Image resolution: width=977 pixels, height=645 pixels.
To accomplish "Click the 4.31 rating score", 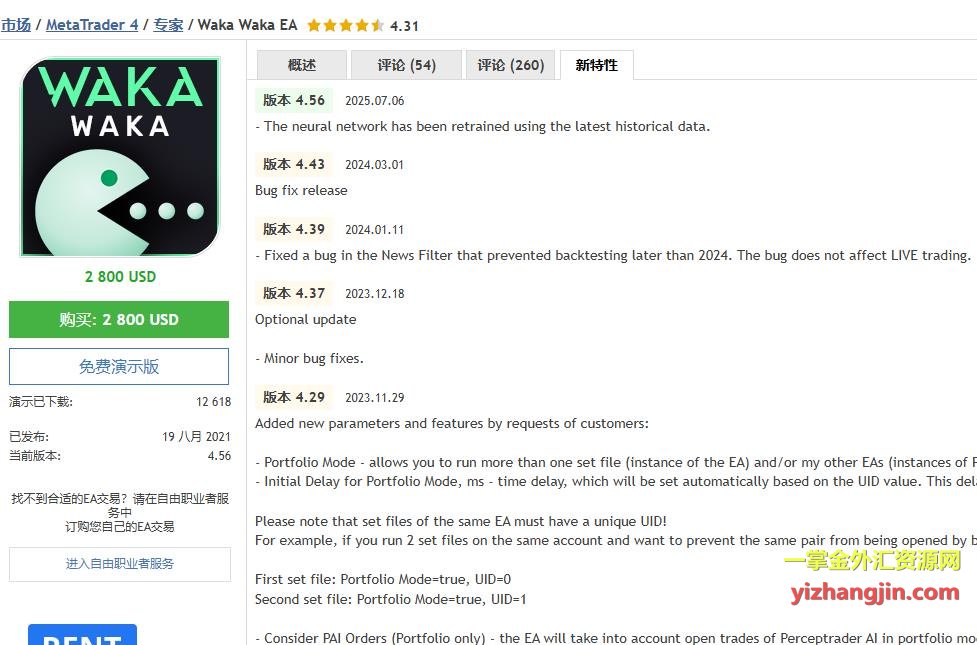I will 405,26.
